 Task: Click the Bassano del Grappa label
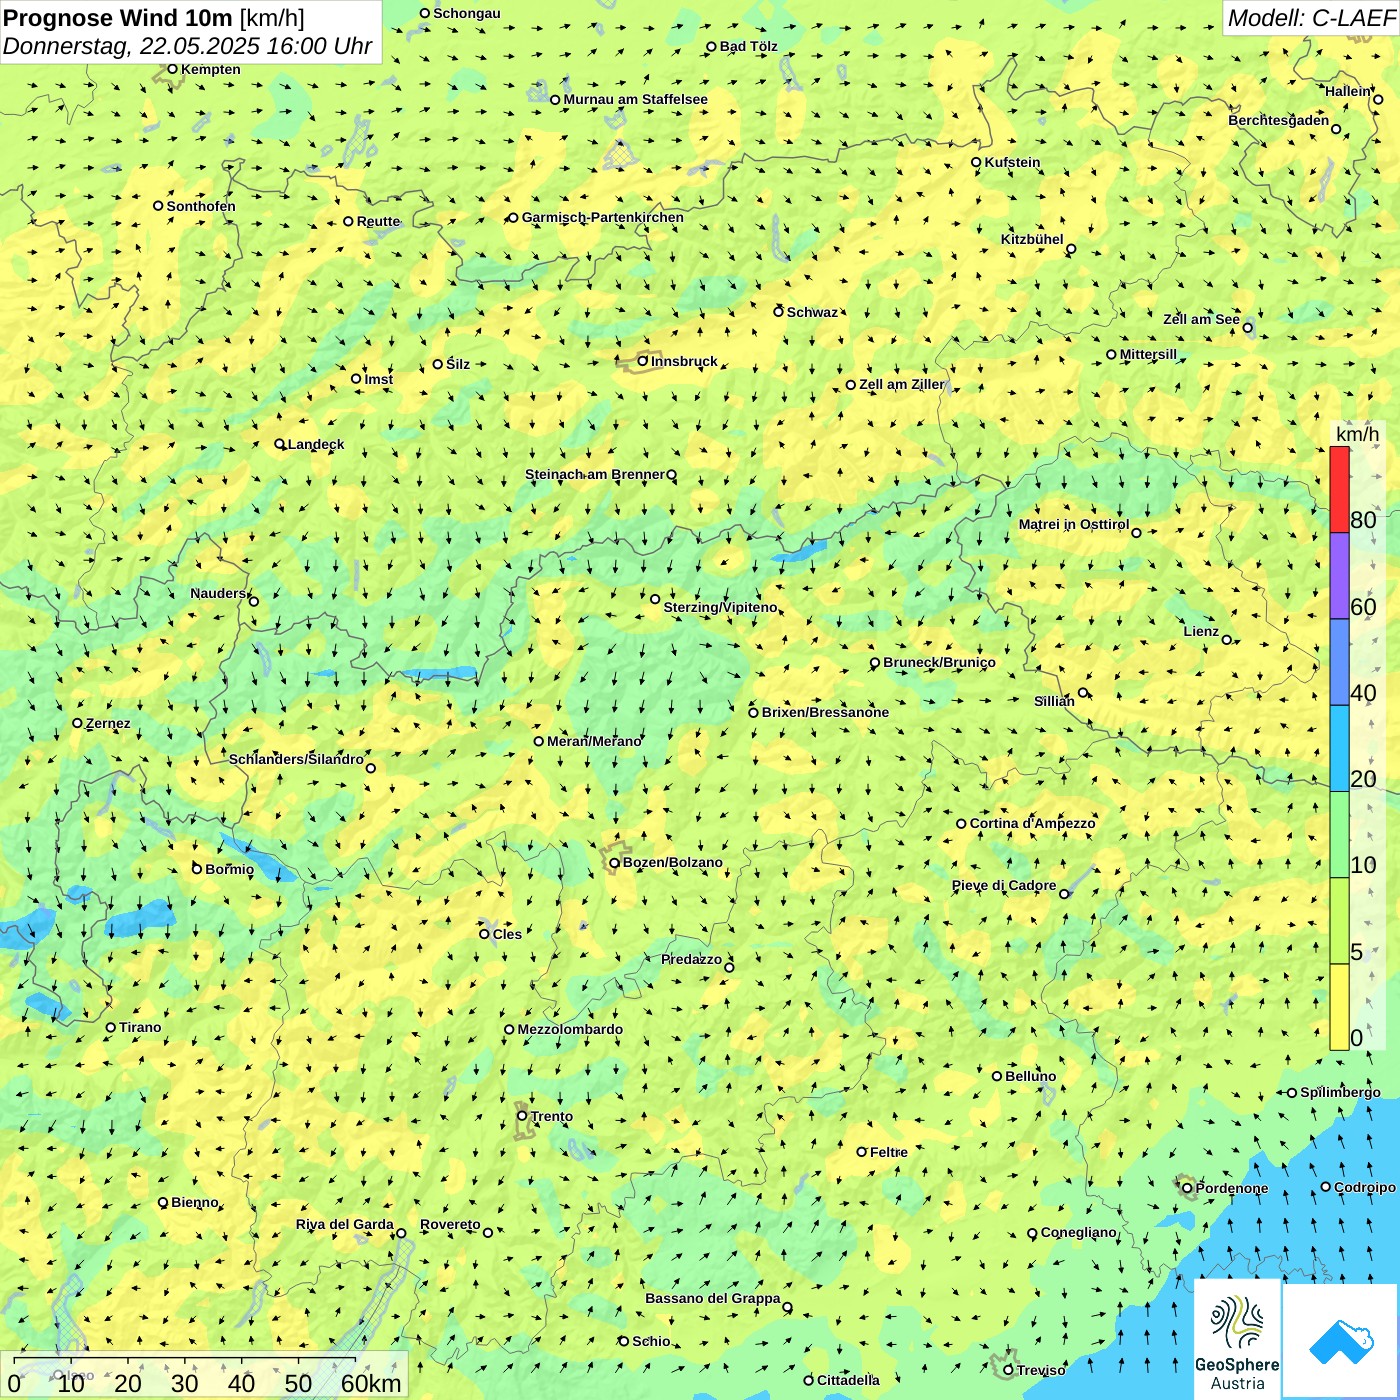(x=713, y=1298)
